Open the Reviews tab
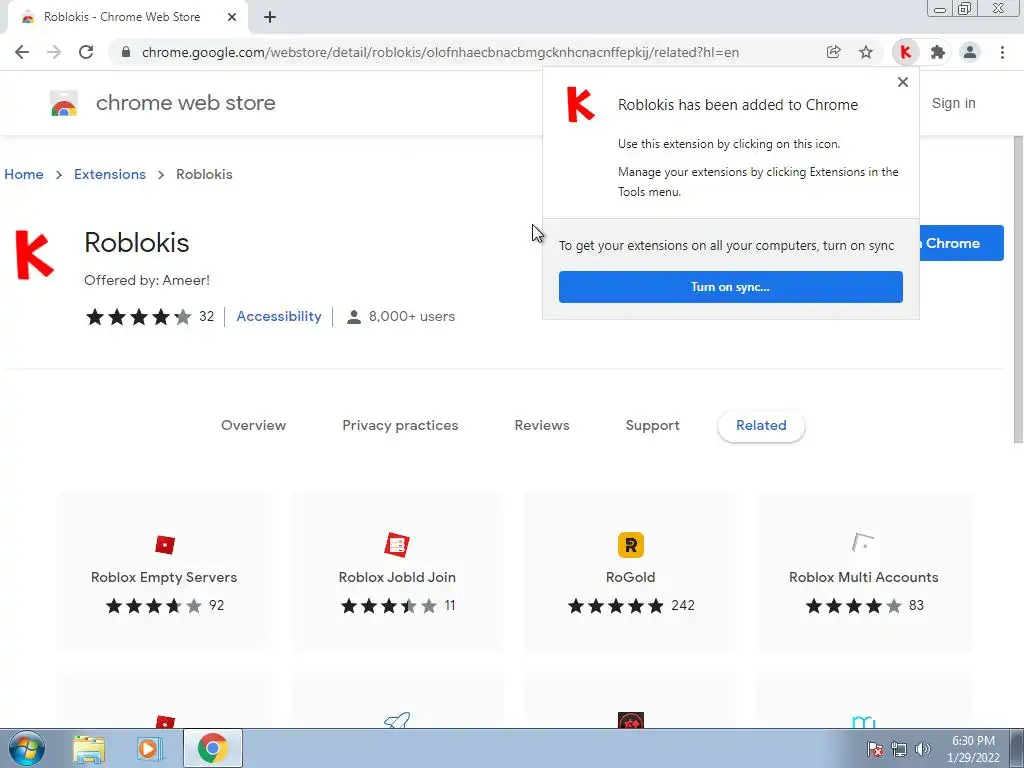The width and height of the screenshot is (1024, 768). point(542,425)
